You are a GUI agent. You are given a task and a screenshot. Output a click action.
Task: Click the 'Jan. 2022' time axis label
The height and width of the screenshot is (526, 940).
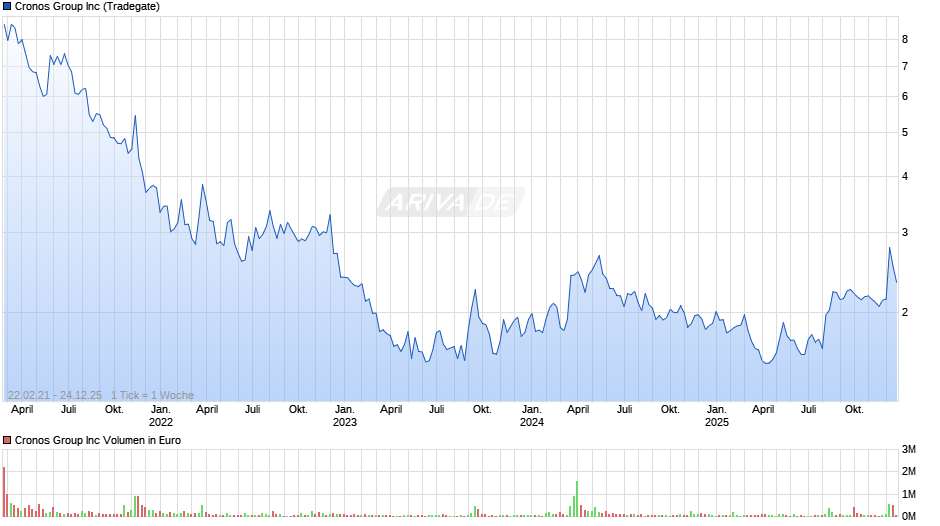click(x=161, y=416)
